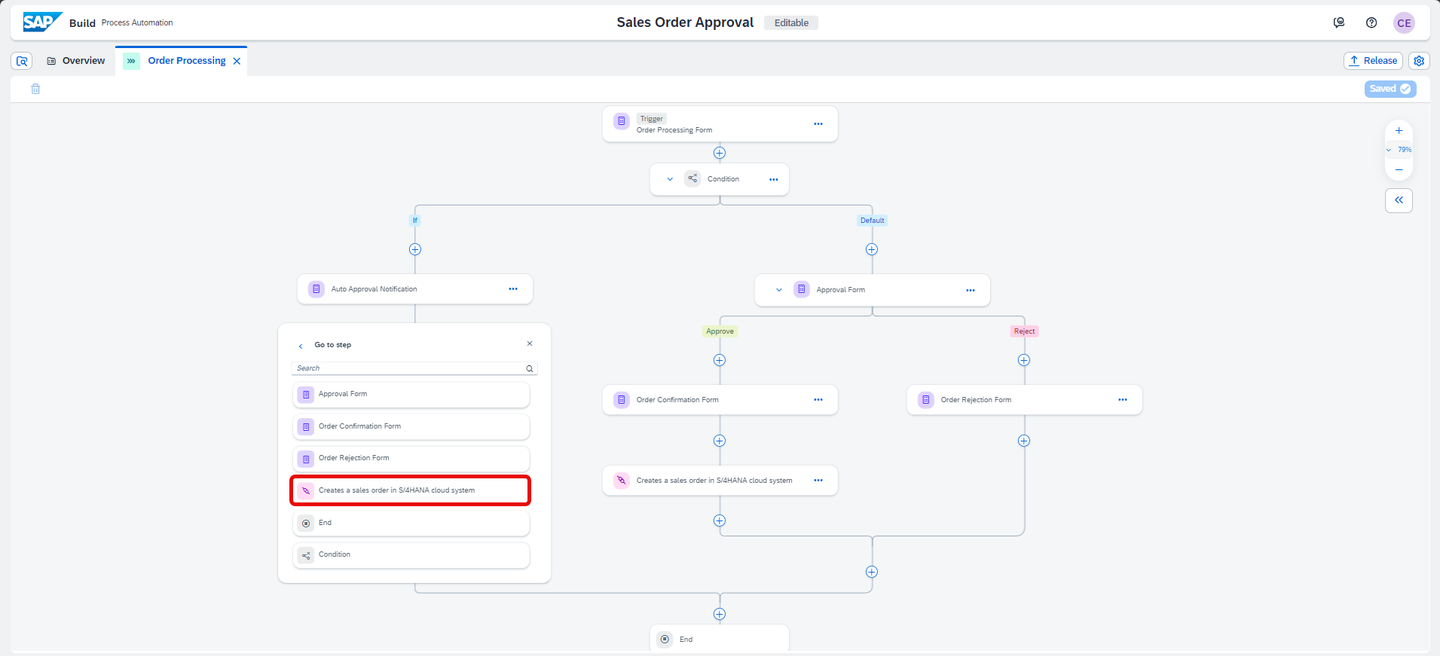
Task: Close the Go to step panel
Action: (x=530, y=344)
